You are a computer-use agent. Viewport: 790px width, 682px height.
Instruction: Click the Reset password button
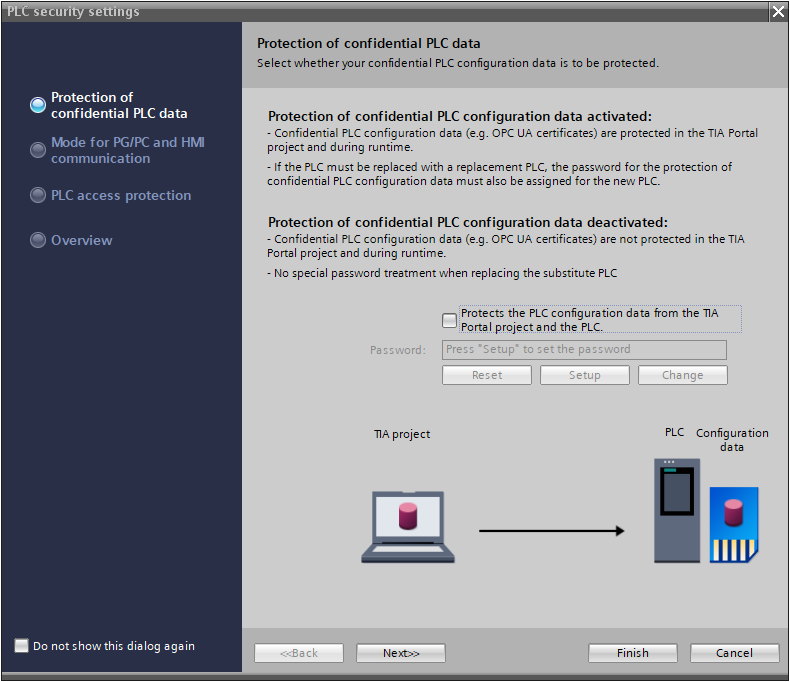[487, 375]
